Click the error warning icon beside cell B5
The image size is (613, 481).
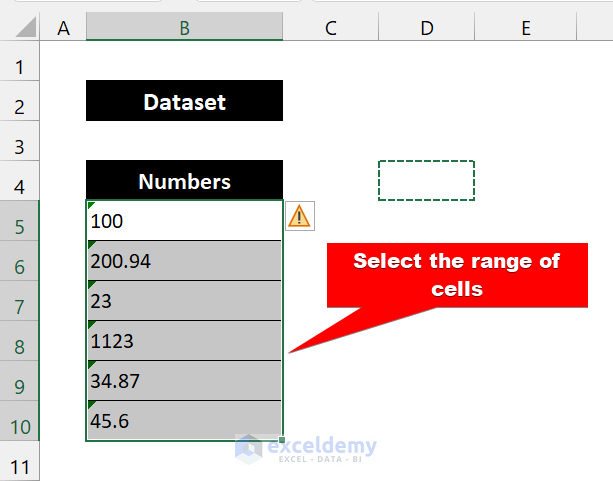pyautogui.click(x=300, y=216)
